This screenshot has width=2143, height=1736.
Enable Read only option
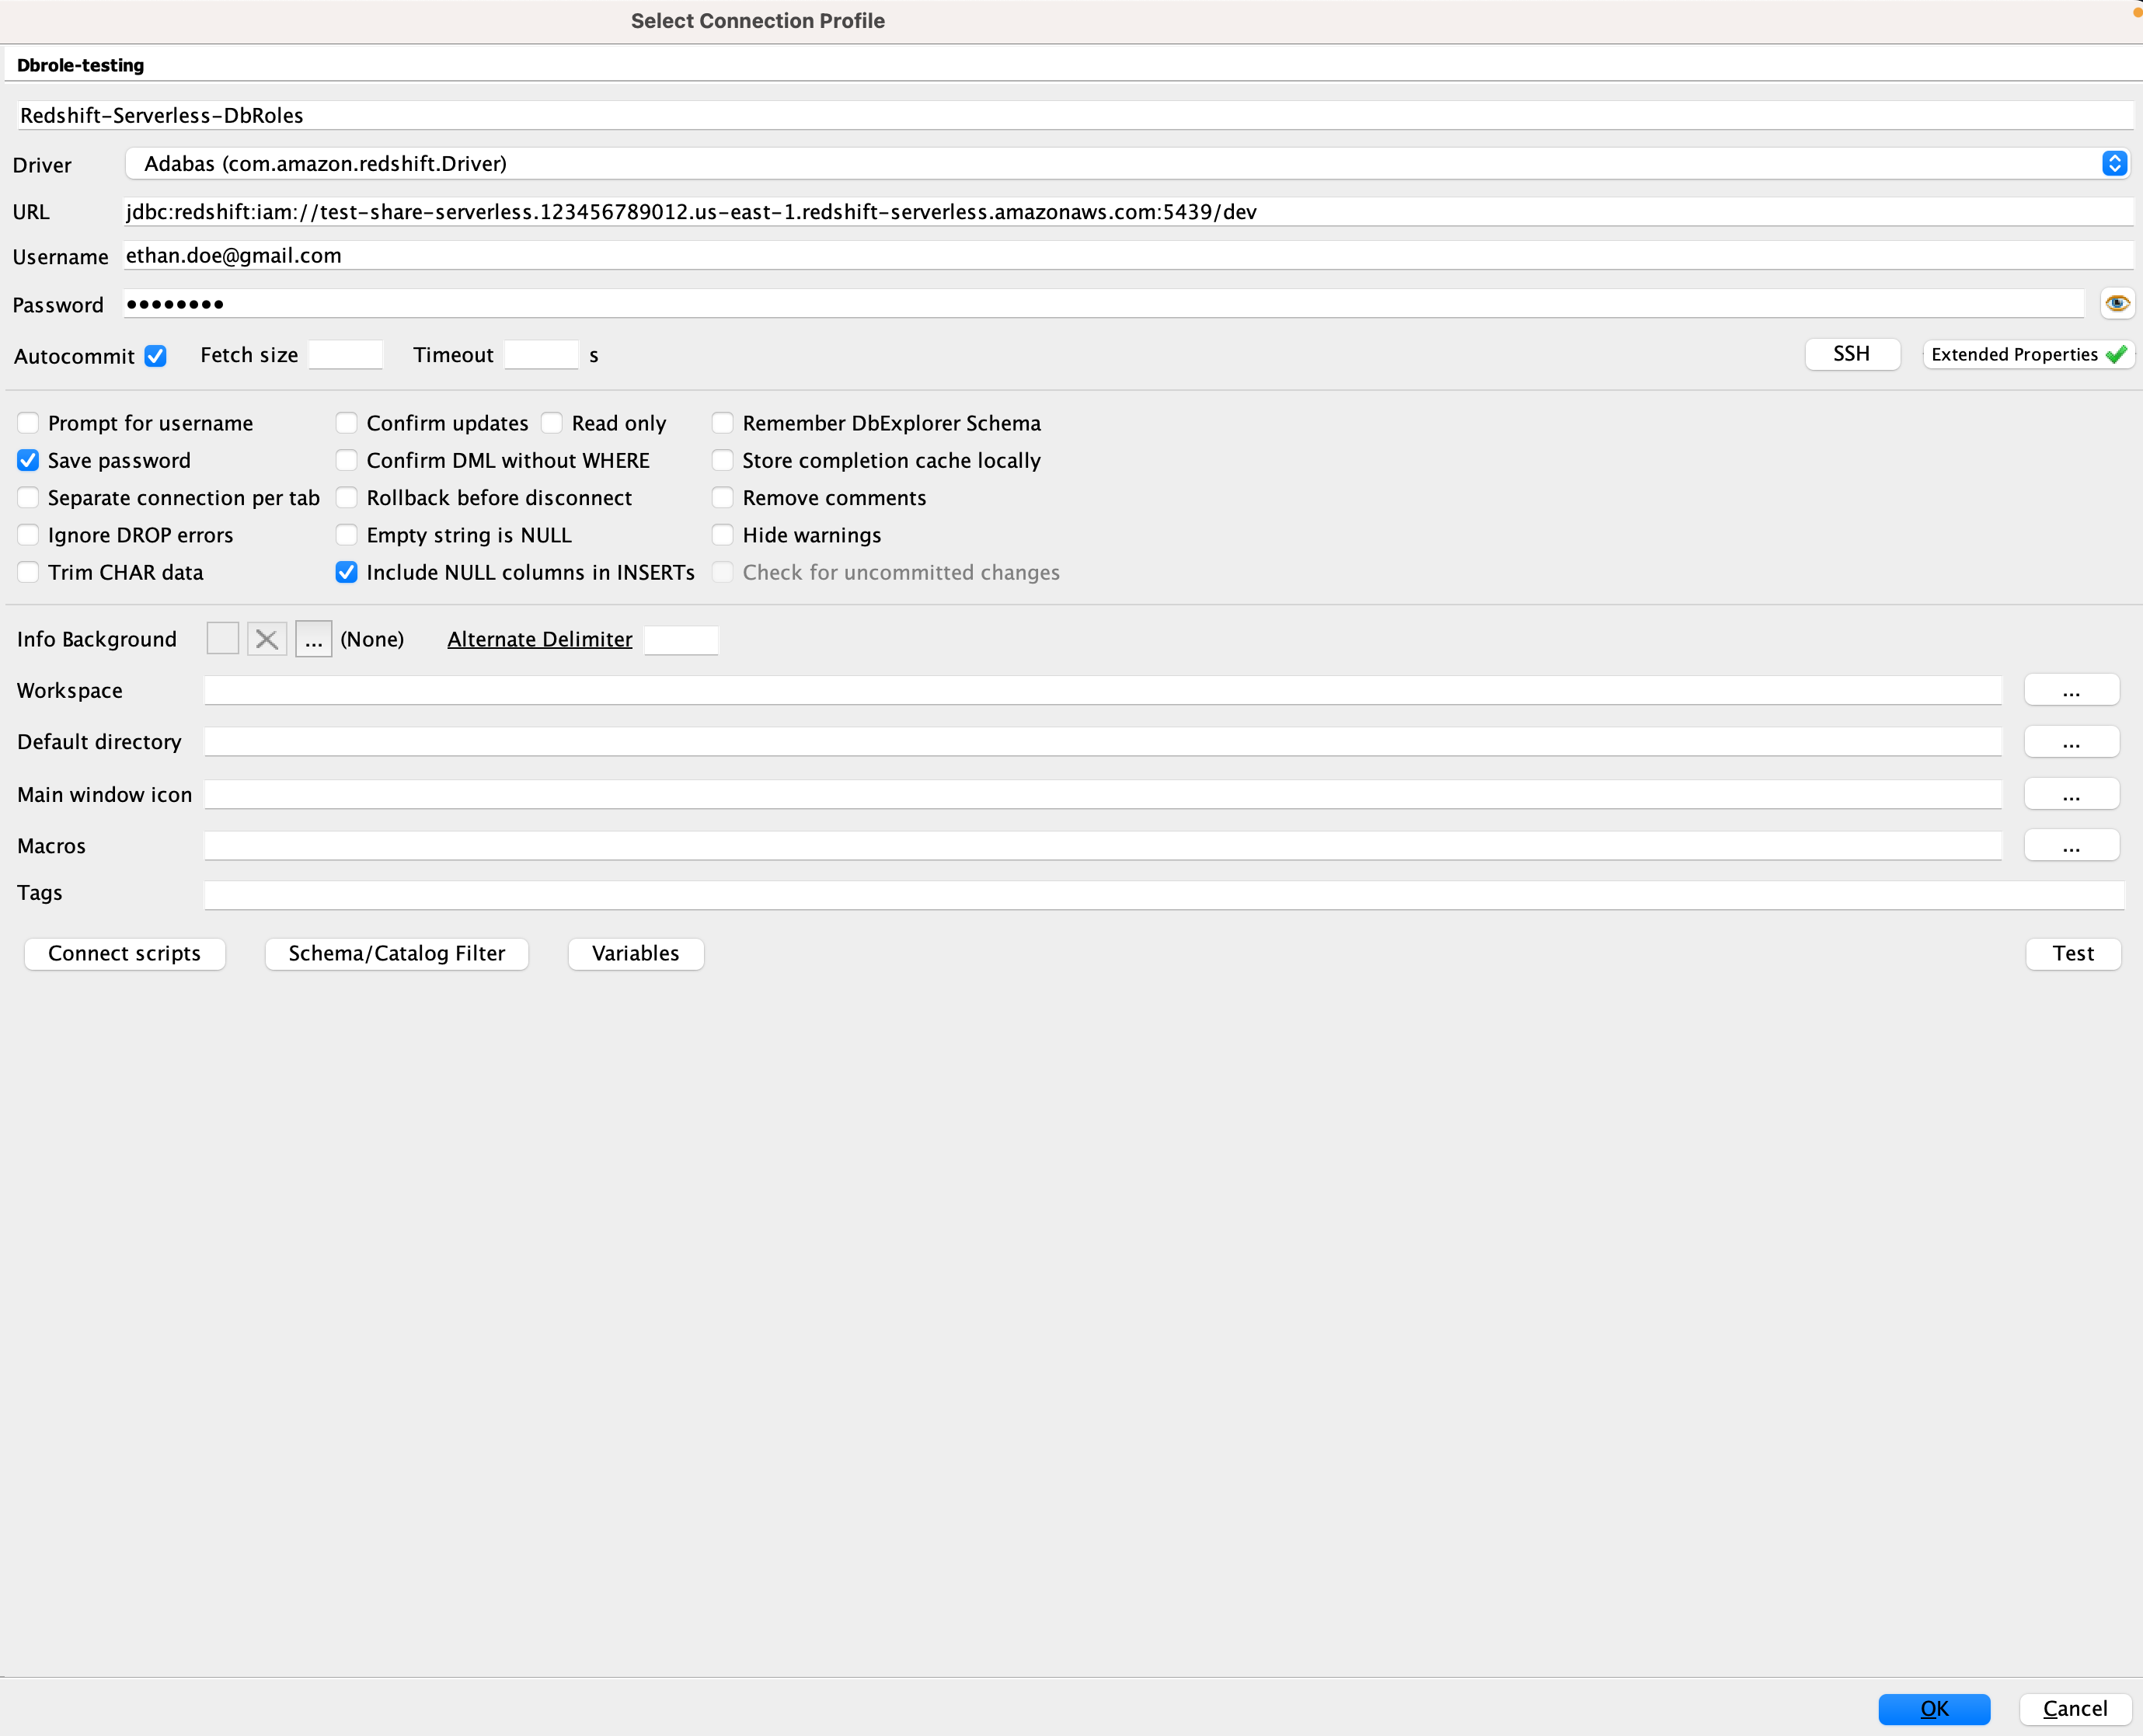pos(552,423)
